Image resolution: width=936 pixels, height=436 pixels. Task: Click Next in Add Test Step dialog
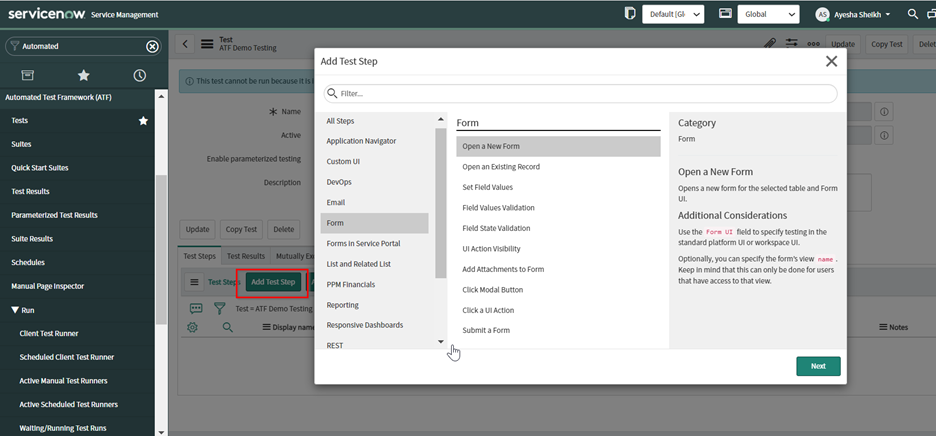pyautogui.click(x=818, y=366)
